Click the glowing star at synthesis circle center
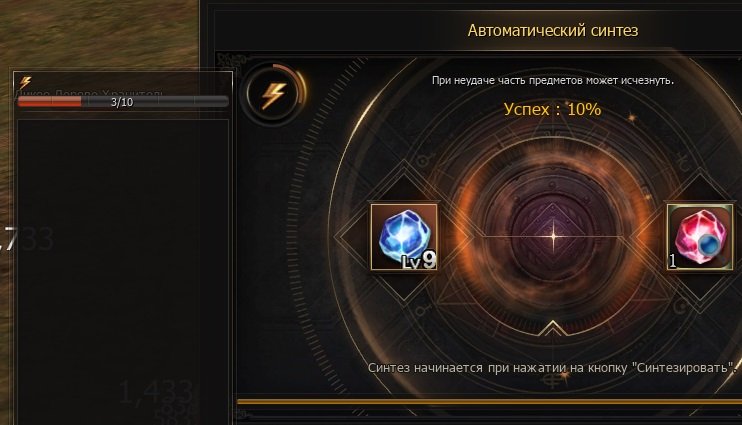Viewport: 742px width, 425px height. tap(553, 236)
